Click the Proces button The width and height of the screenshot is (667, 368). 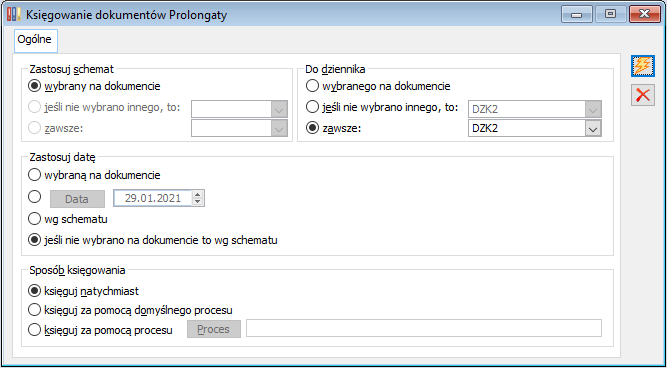(x=214, y=329)
